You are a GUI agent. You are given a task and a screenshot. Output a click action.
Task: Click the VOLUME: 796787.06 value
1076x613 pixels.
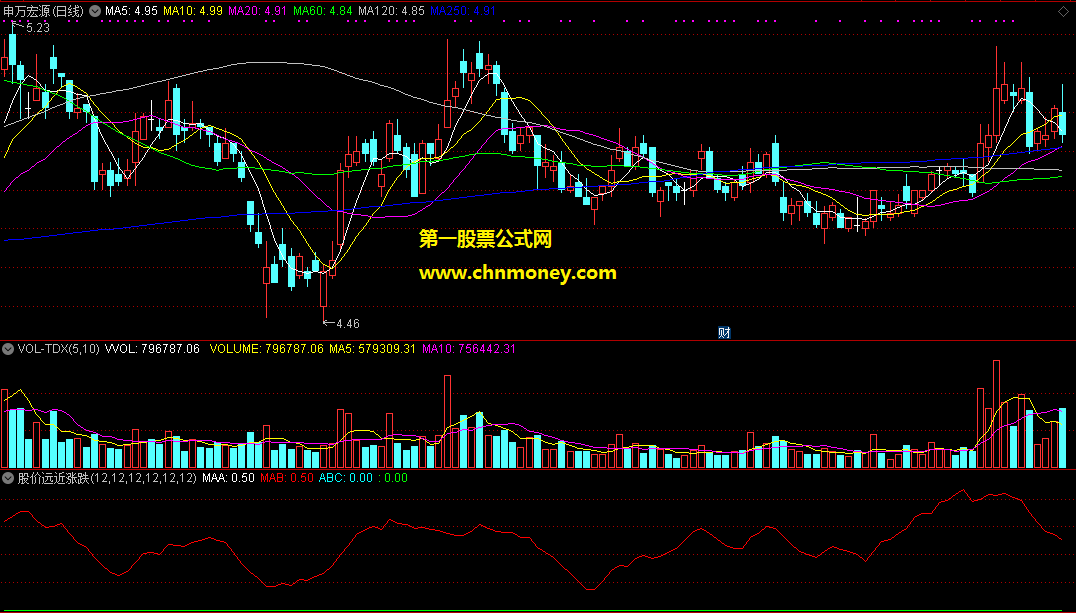click(266, 349)
